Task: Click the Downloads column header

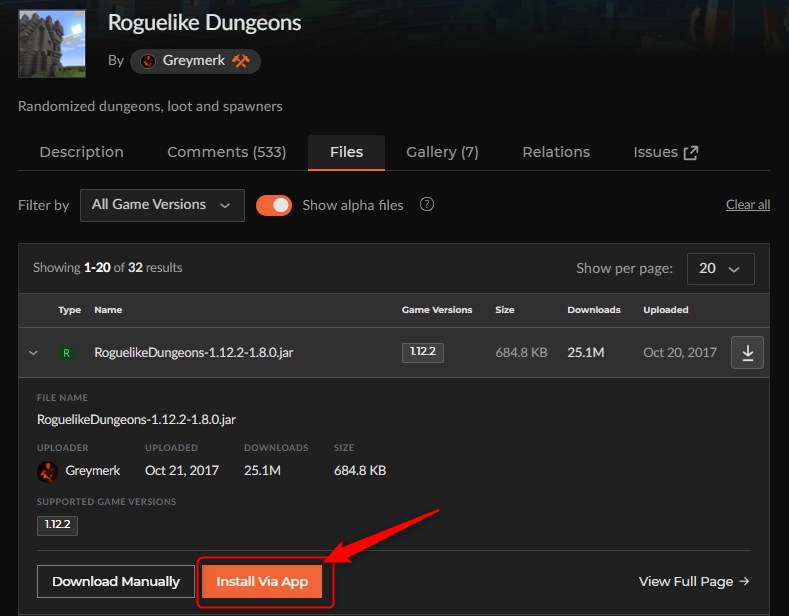Action: (x=594, y=310)
